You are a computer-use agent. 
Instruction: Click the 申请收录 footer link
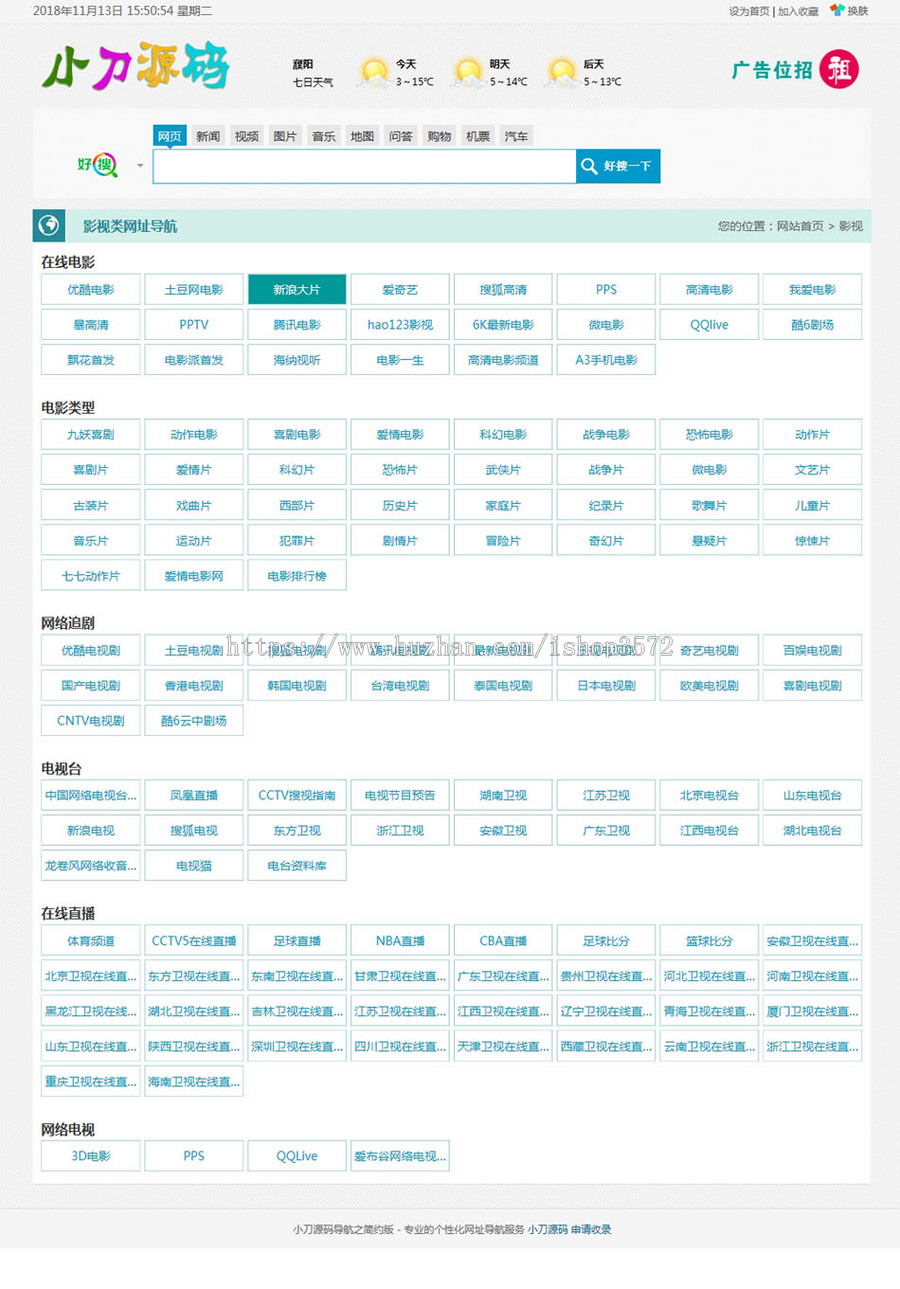tap(591, 1230)
